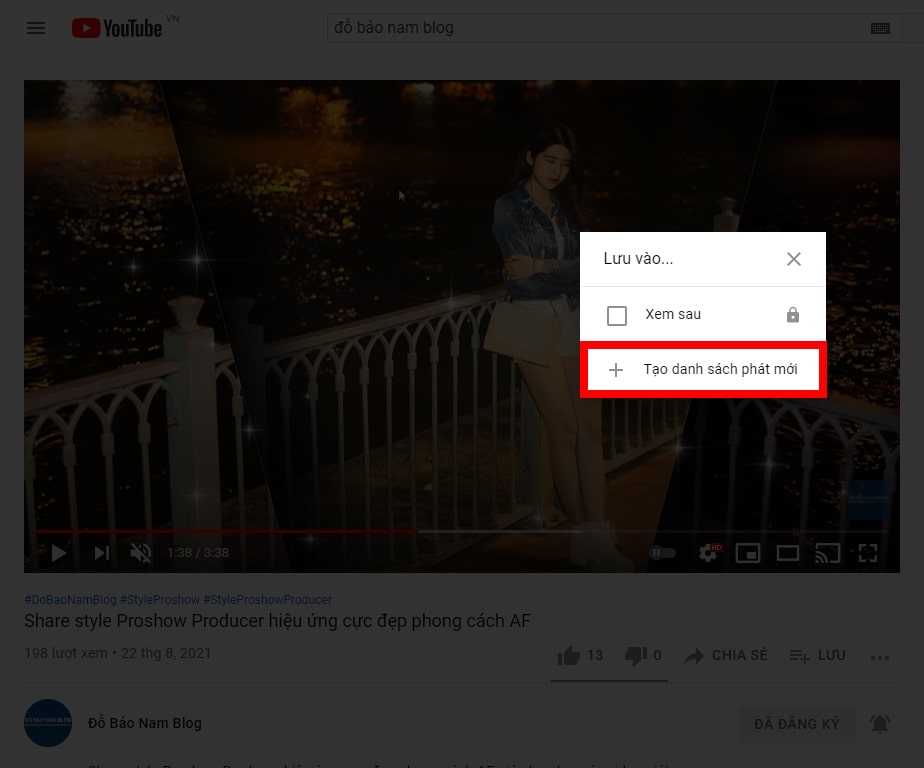
Task: Open video settings gear
Action: click(x=709, y=553)
